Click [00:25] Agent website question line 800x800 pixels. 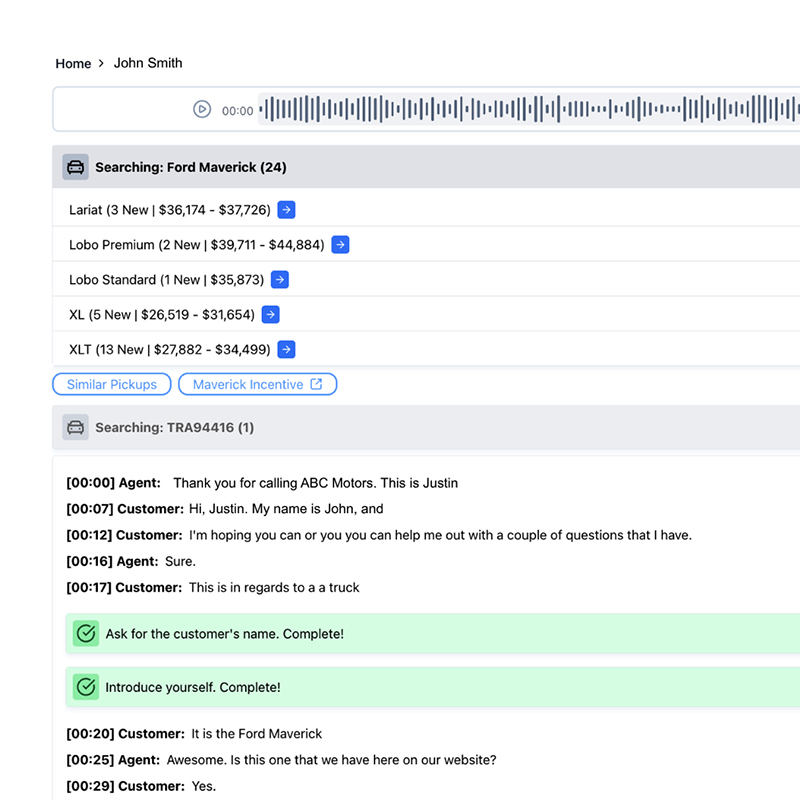pyautogui.click(x=282, y=760)
